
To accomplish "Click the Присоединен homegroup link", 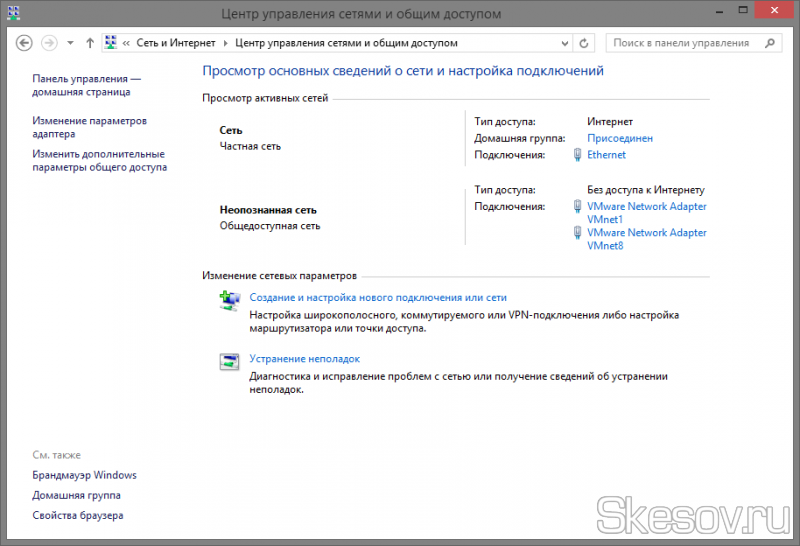I will [x=620, y=138].
